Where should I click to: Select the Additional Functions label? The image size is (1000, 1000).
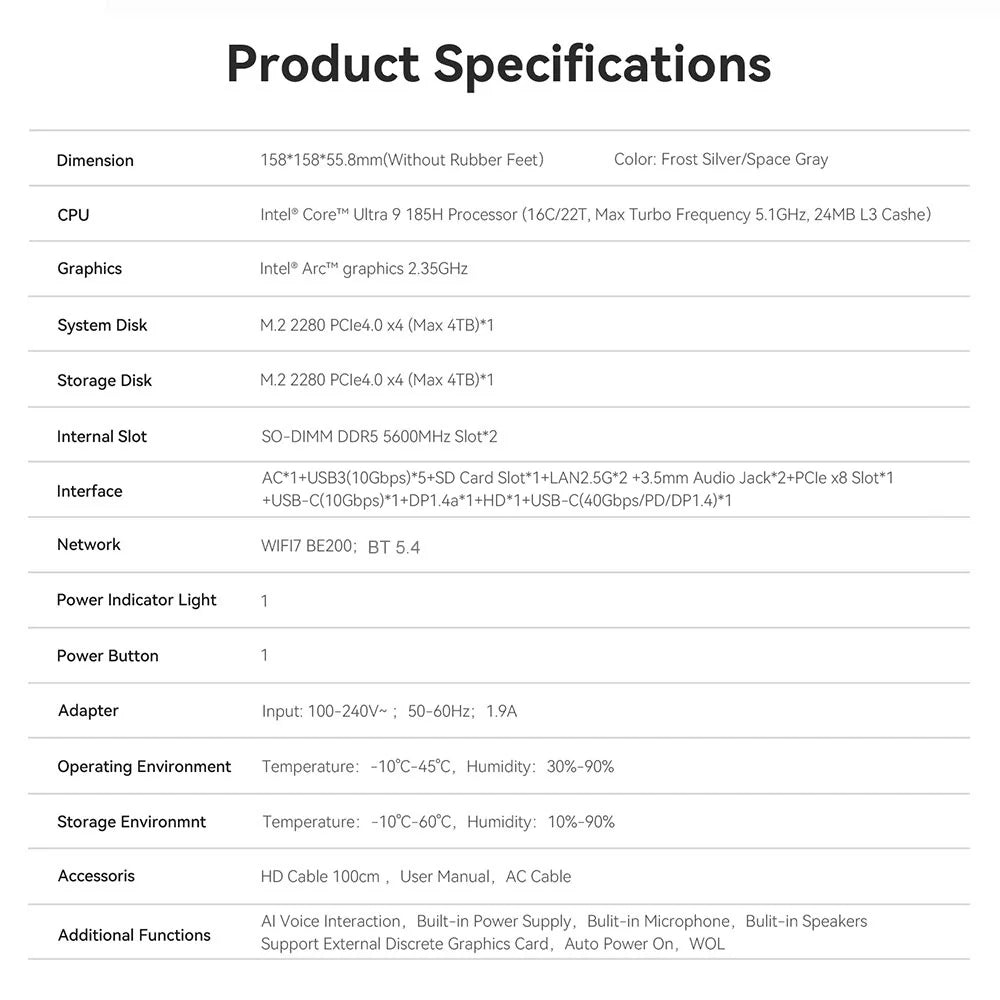(134, 935)
